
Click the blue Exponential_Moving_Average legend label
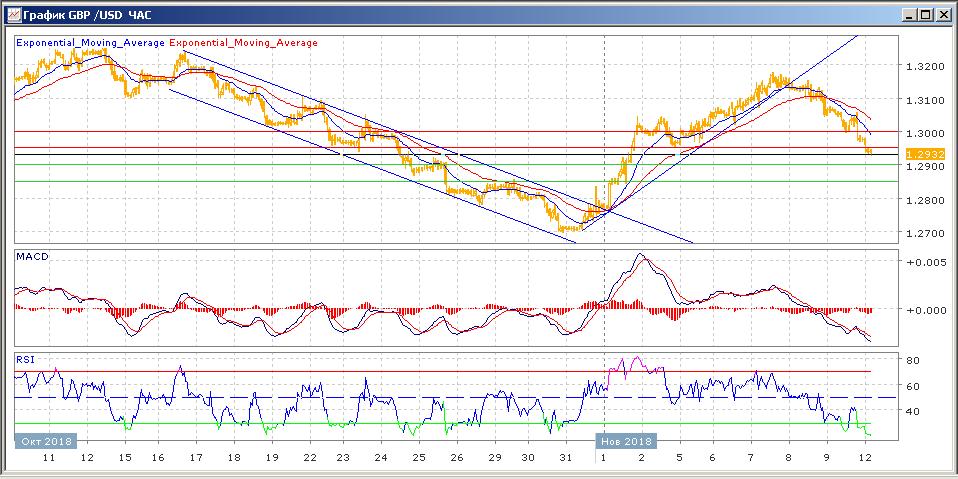(x=91, y=43)
